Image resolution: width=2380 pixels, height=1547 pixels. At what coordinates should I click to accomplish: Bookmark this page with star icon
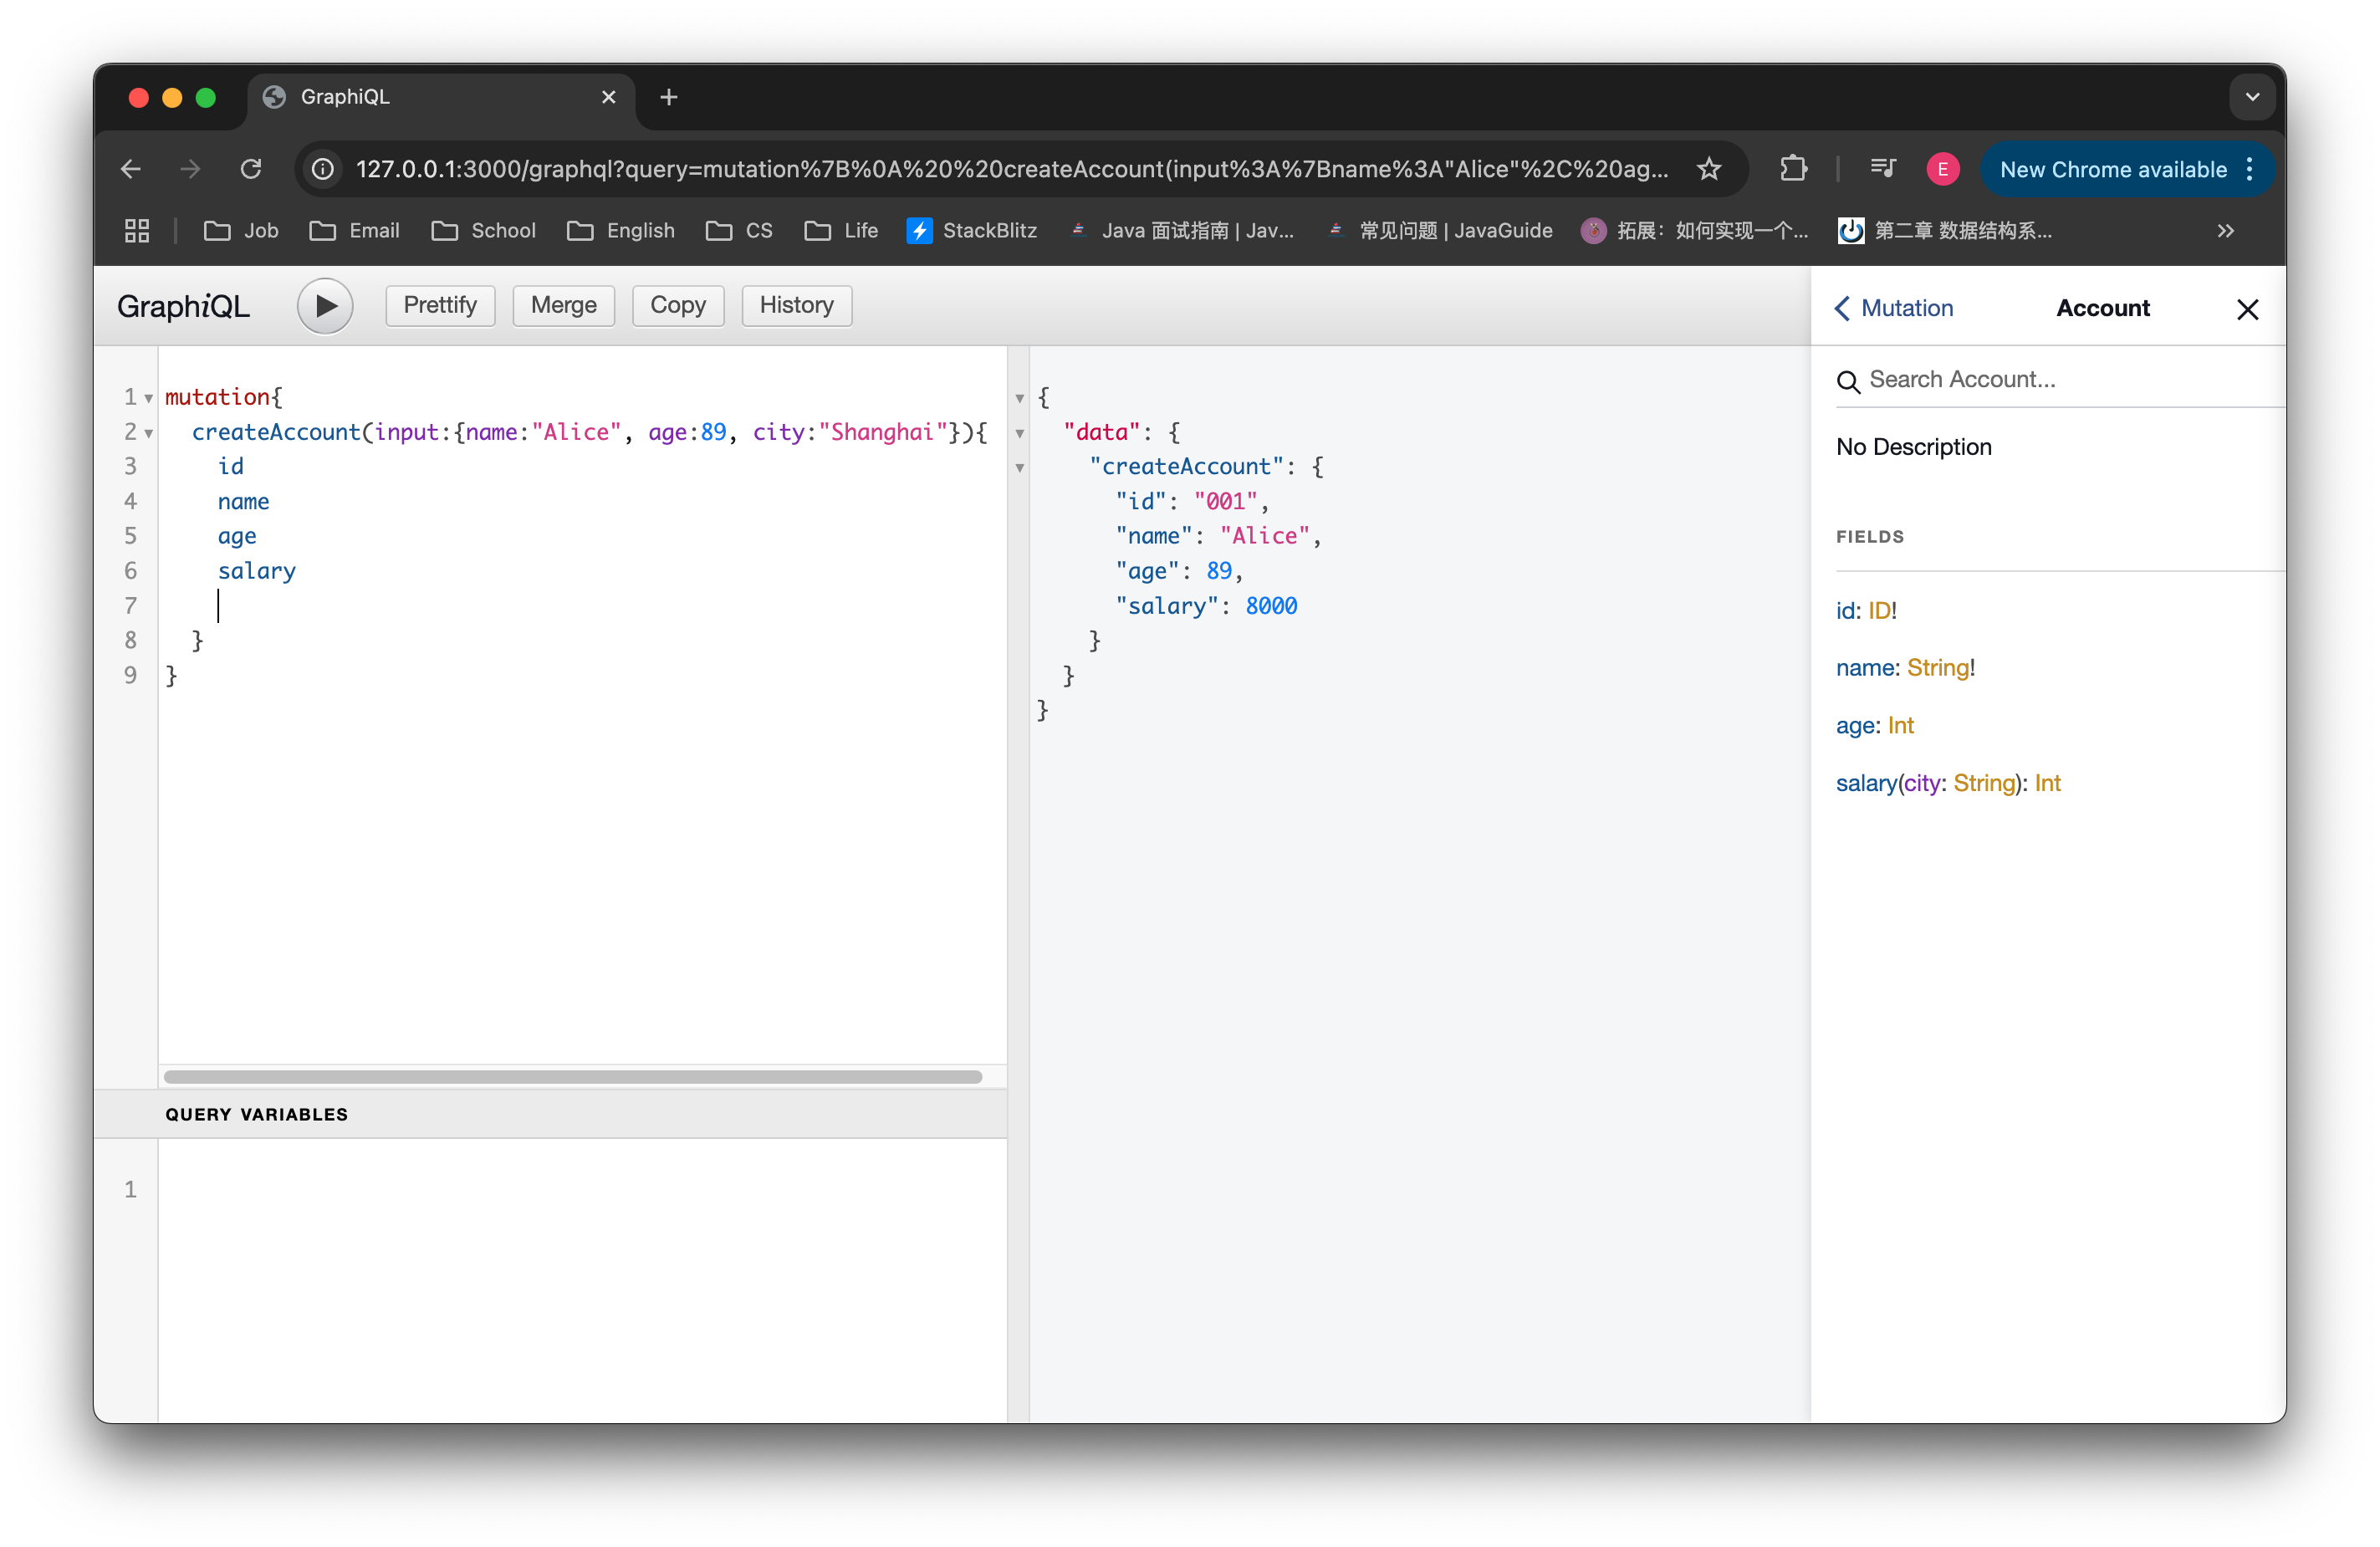tap(1709, 169)
